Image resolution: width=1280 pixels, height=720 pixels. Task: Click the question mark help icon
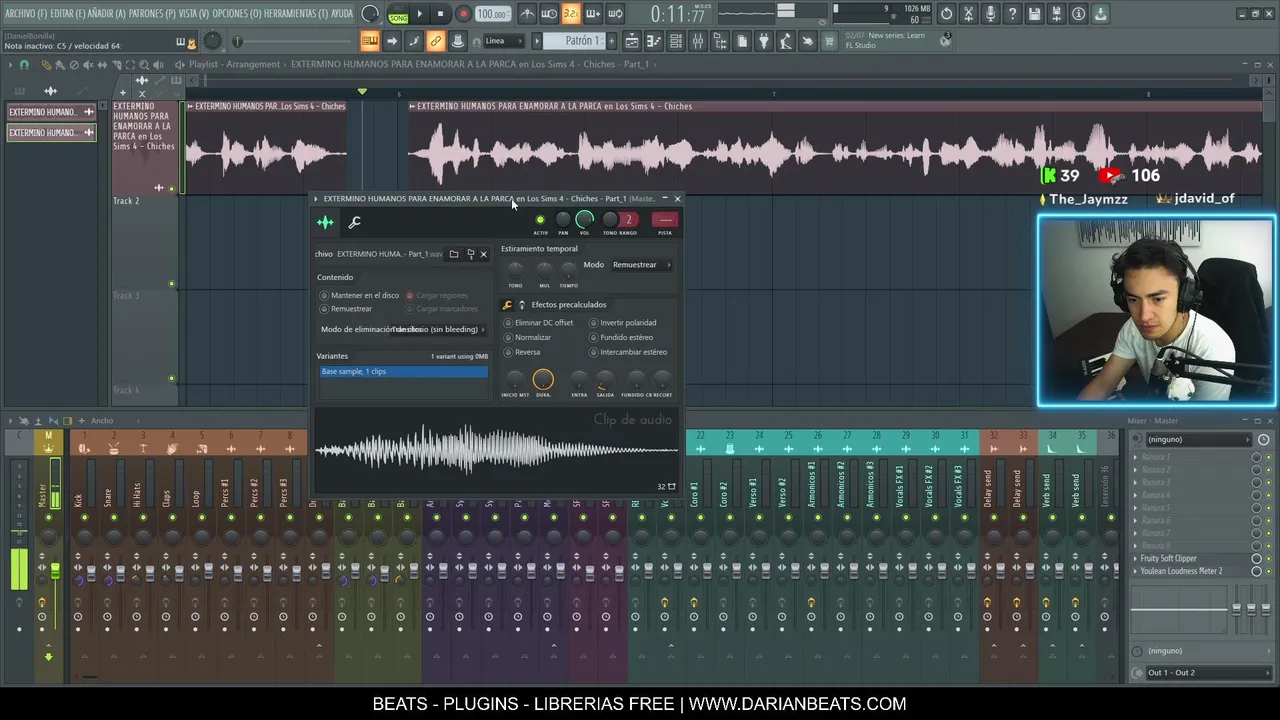1012,14
